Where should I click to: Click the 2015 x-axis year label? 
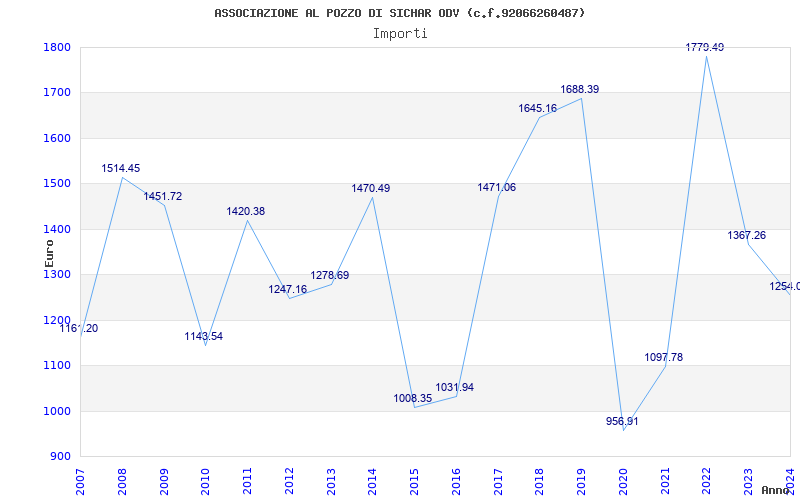pos(414,481)
